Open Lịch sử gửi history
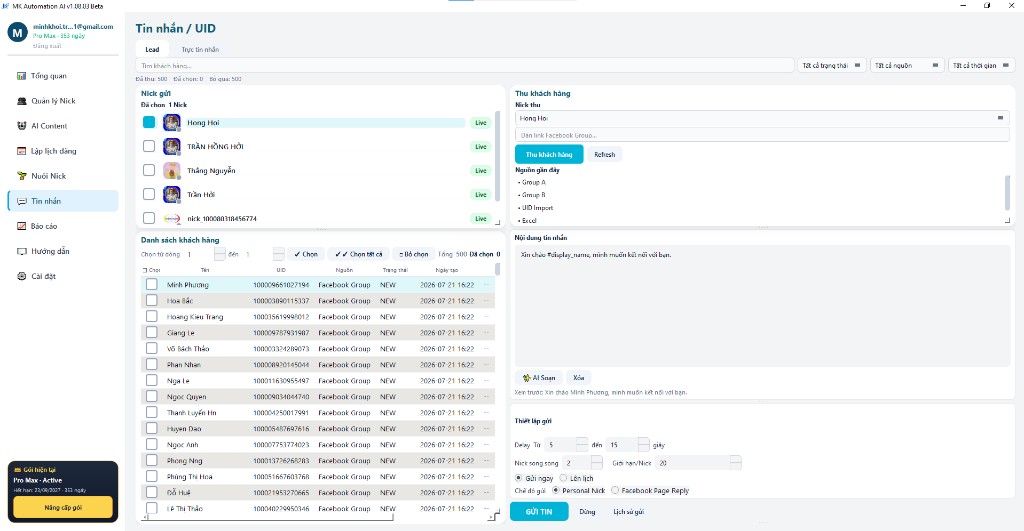This screenshot has width=1024, height=531. tap(628, 511)
